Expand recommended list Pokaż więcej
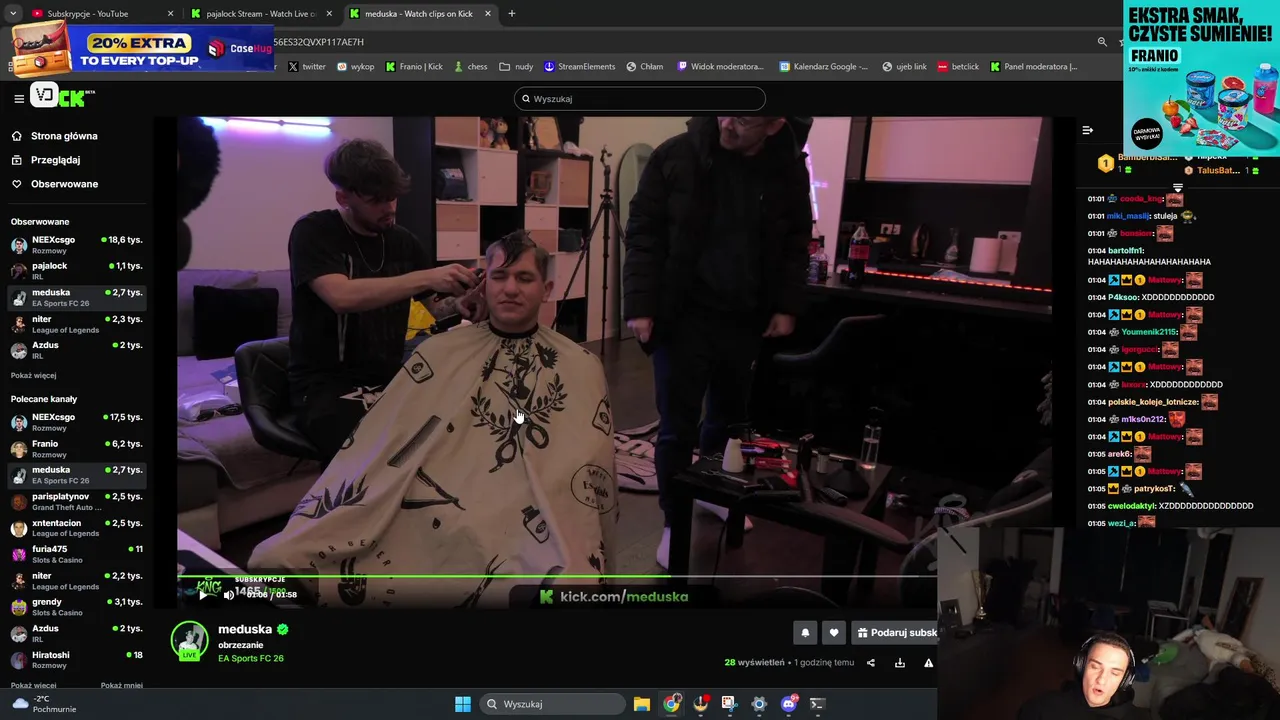1280x720 pixels. coord(33,686)
